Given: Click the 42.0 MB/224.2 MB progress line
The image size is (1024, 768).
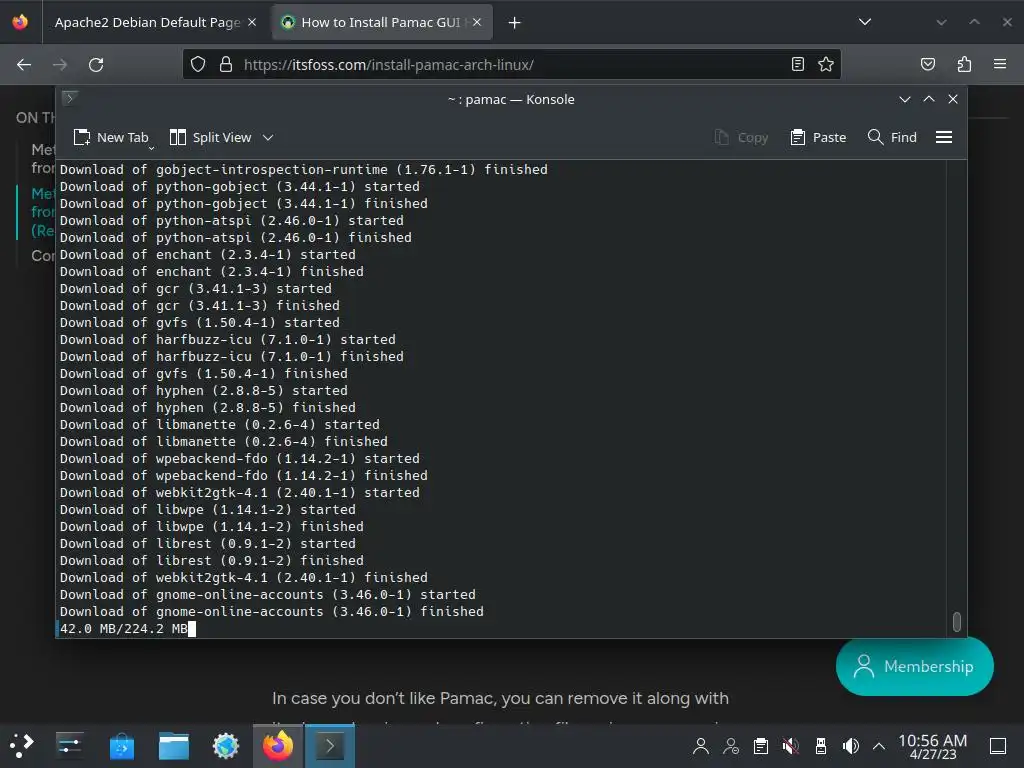Looking at the screenshot, I should [x=124, y=628].
